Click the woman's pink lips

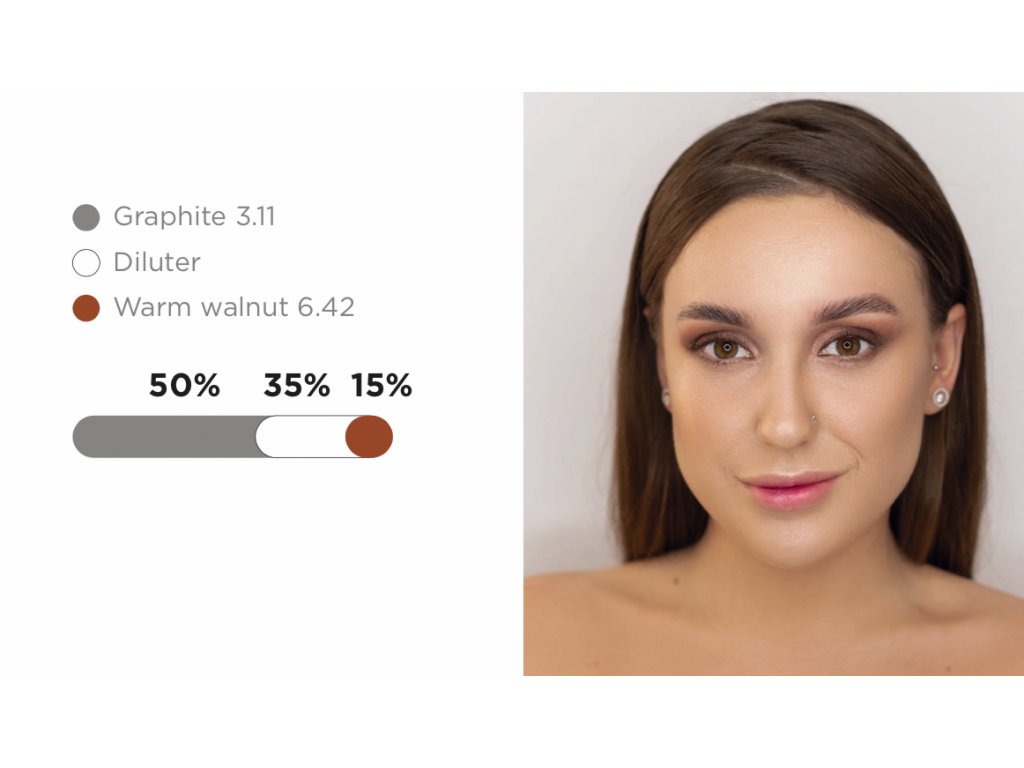click(x=789, y=488)
